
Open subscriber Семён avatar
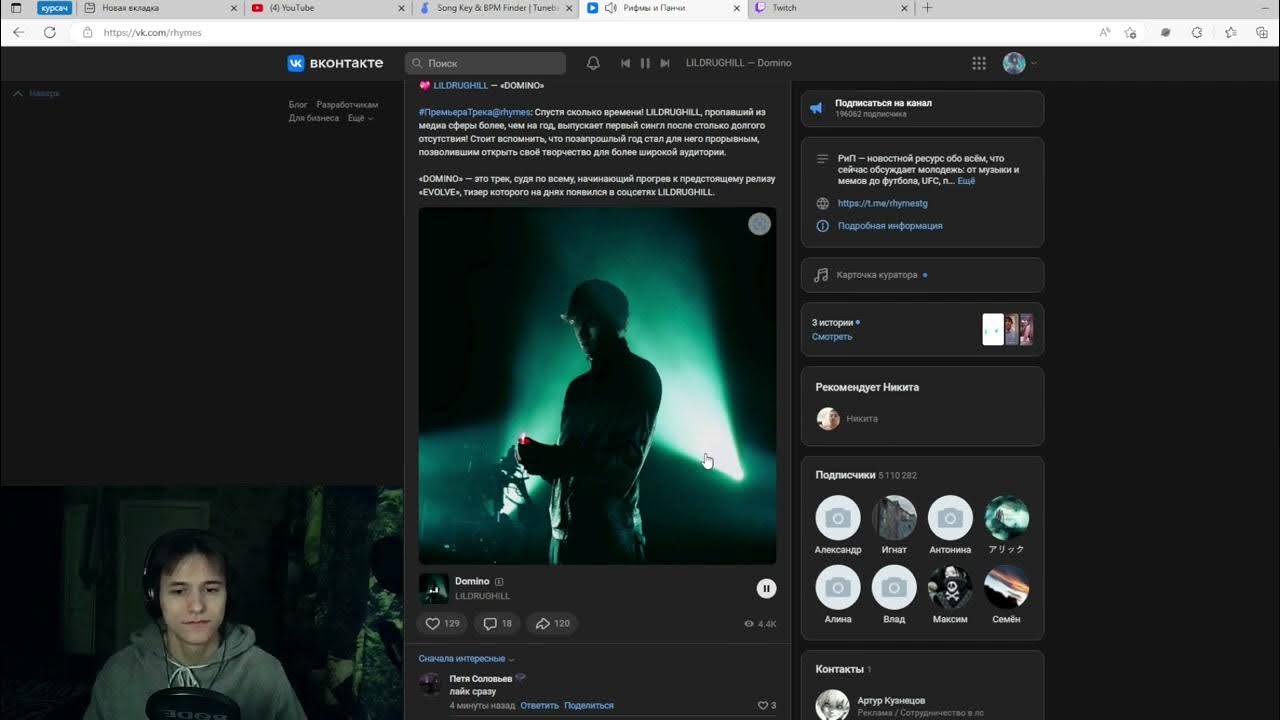(1006, 587)
